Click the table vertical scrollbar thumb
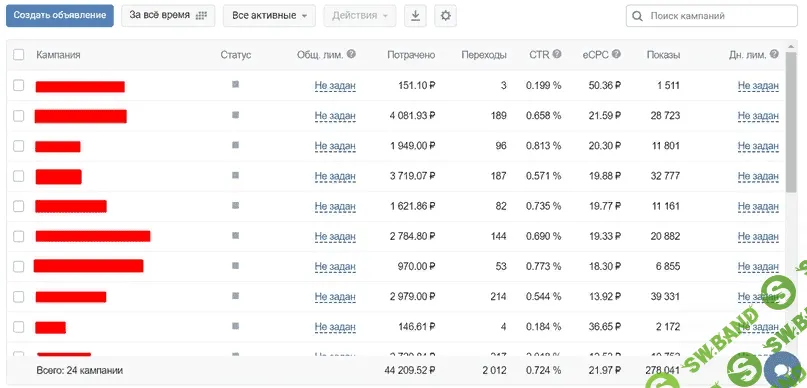Screen dimensions: 807x388 click(791, 121)
